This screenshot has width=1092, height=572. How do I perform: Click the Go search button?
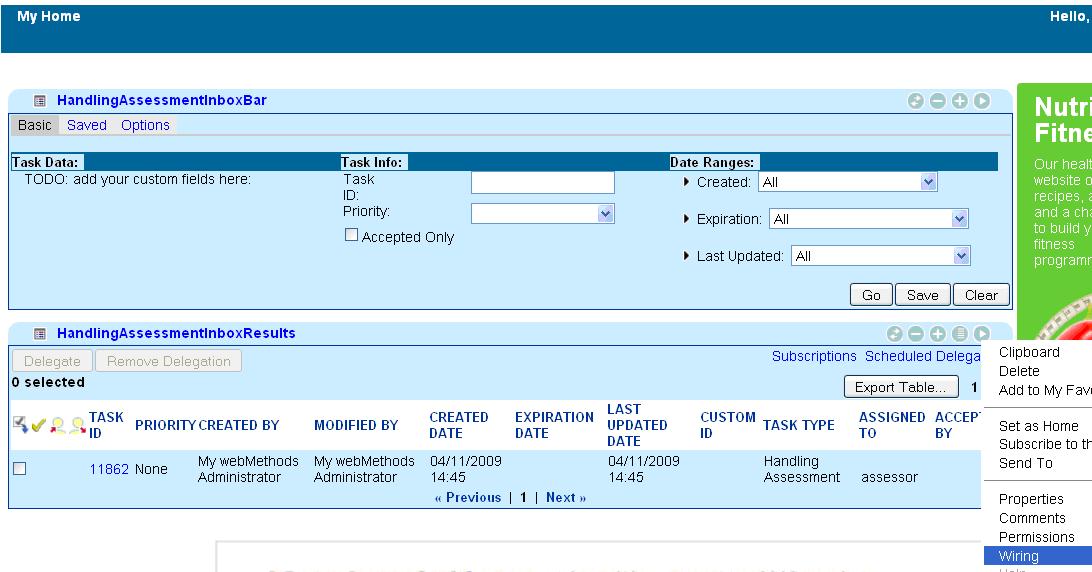pyautogui.click(x=871, y=295)
